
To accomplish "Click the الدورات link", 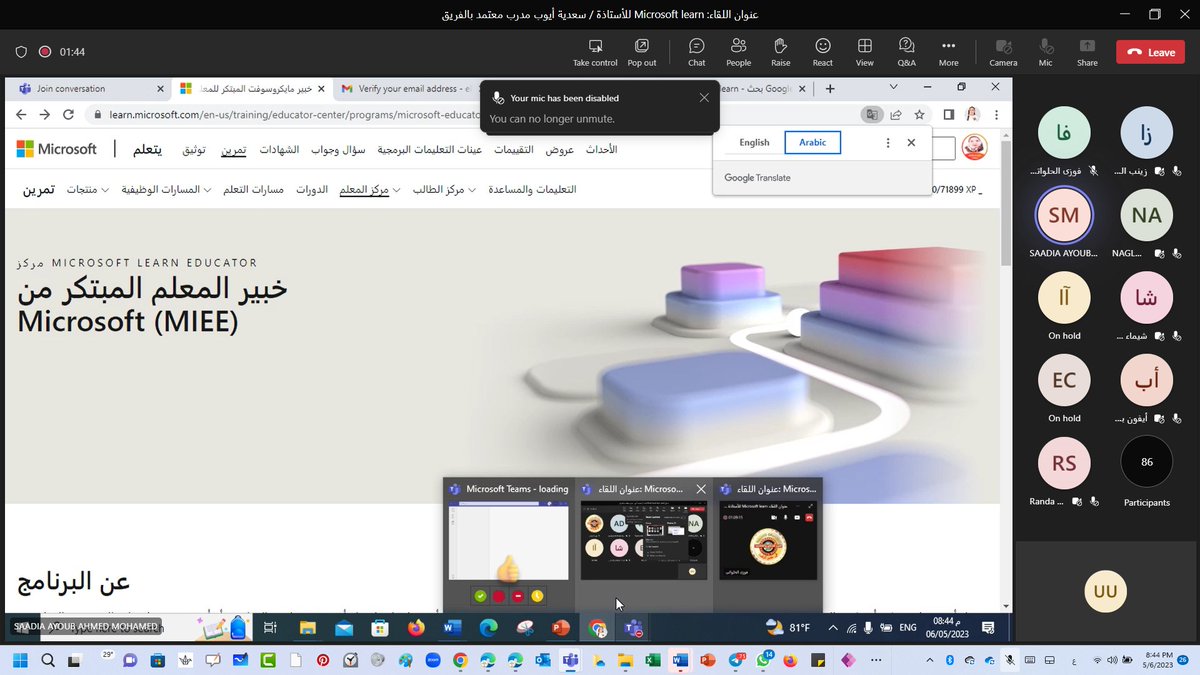I will 312,189.
